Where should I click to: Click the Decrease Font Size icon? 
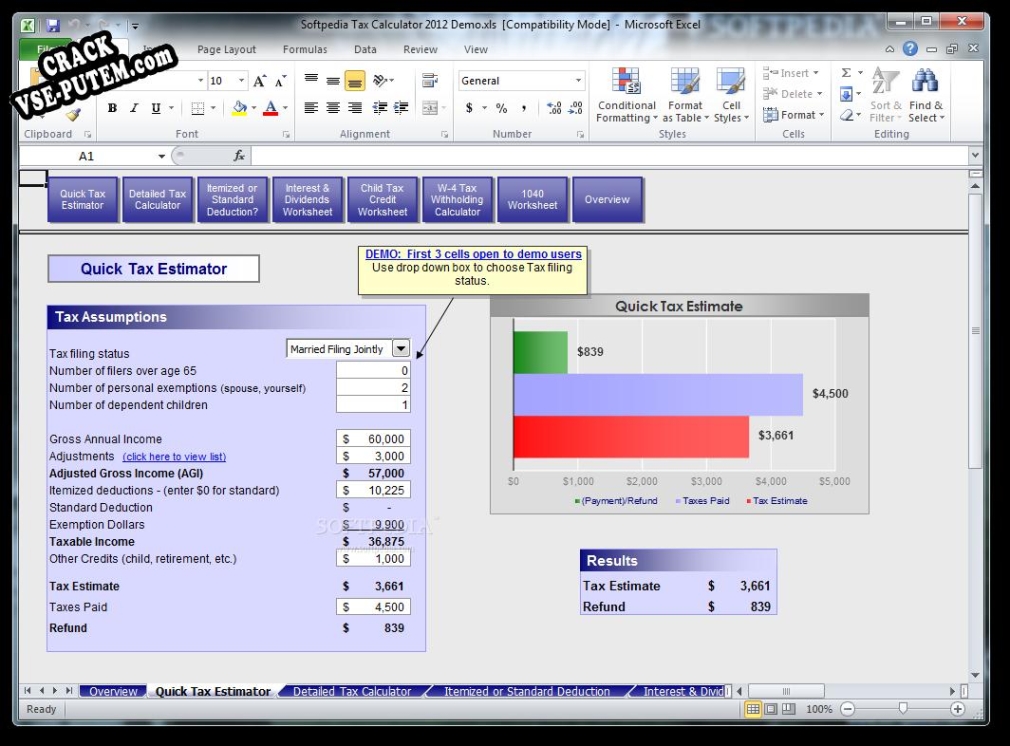[x=280, y=81]
